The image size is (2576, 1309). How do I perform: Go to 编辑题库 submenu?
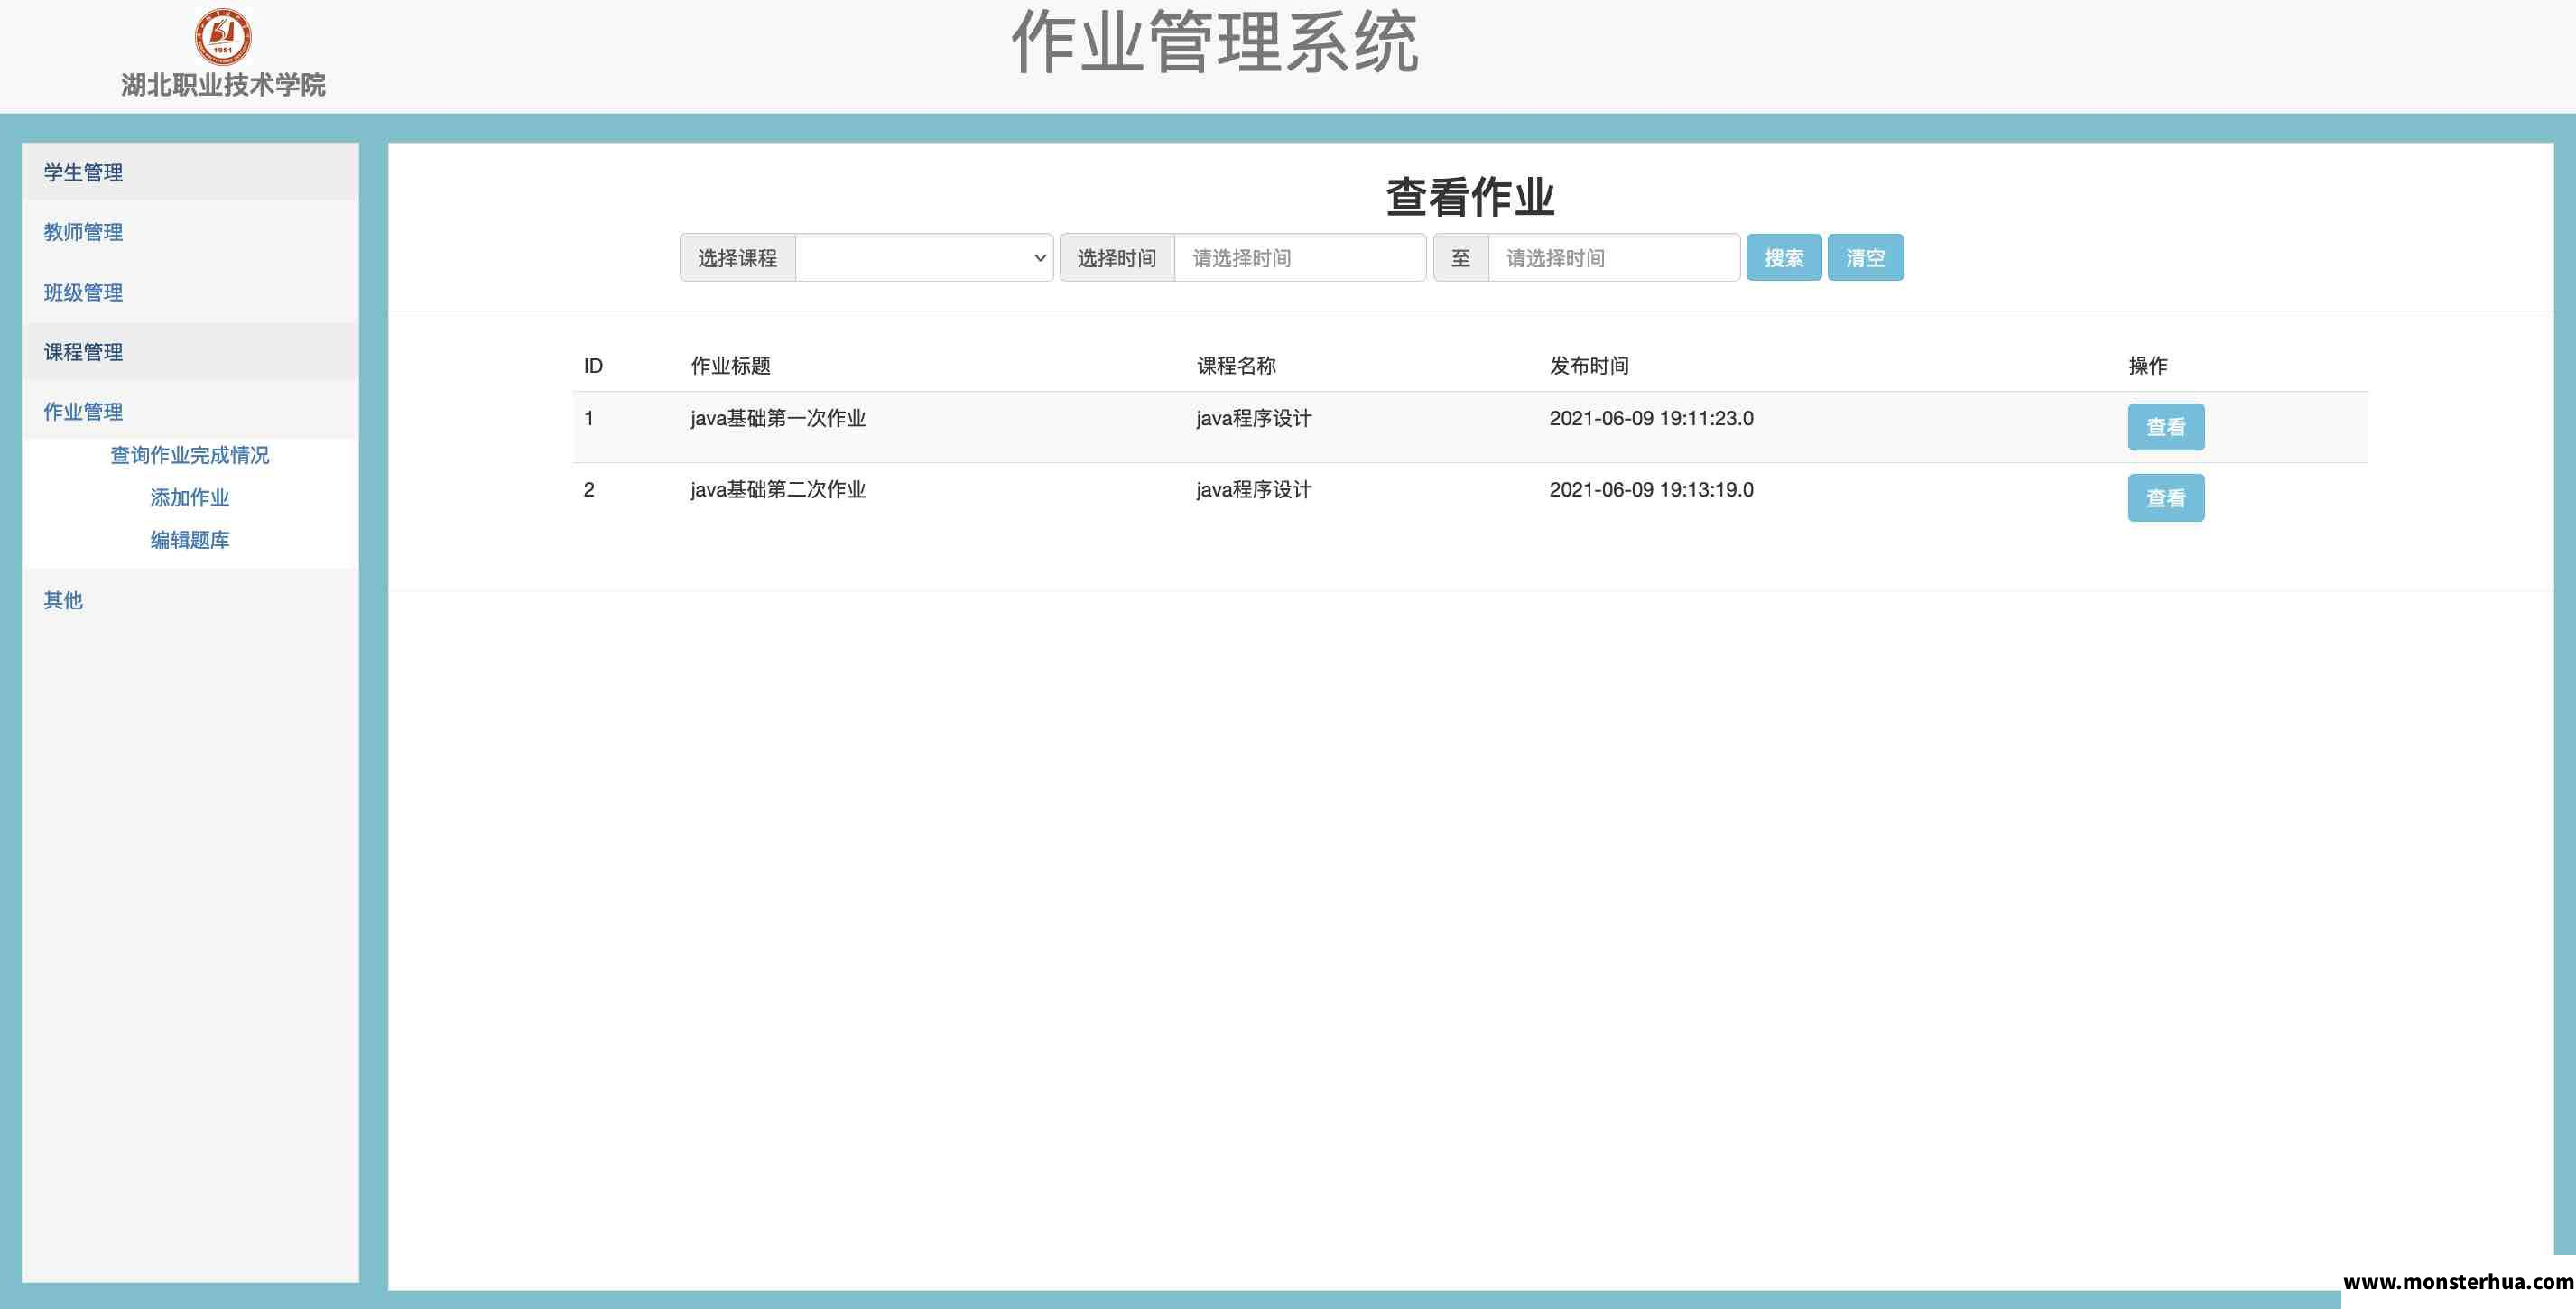[190, 540]
